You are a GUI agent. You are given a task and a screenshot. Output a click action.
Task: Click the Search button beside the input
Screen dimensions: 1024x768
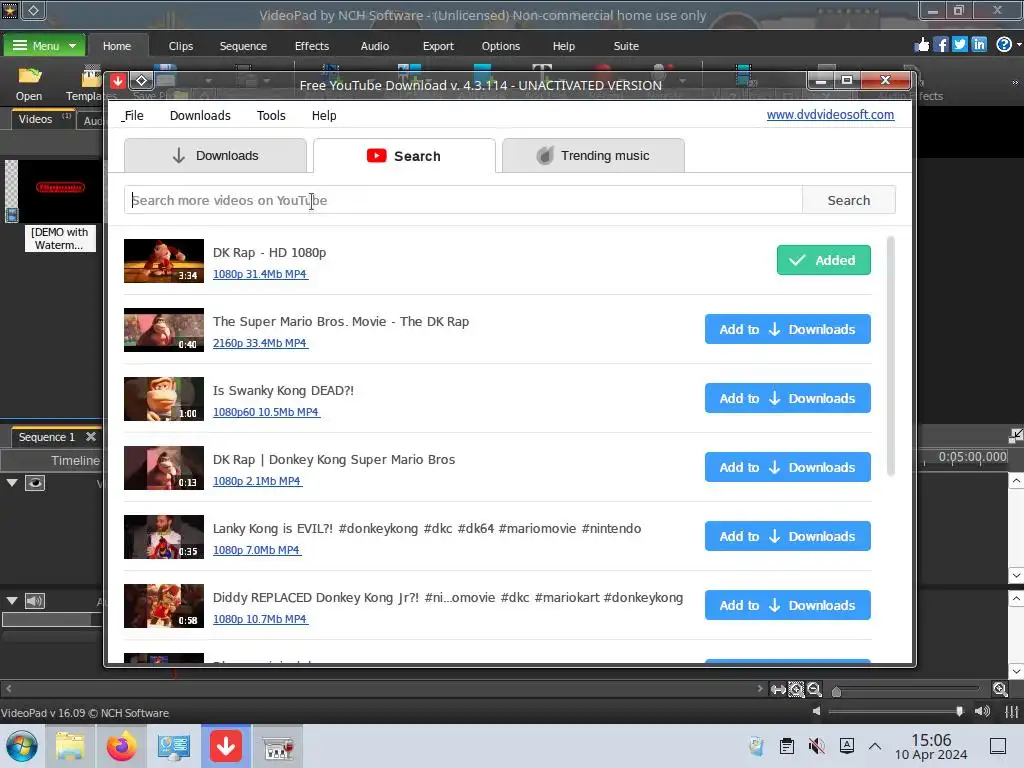[x=848, y=200]
